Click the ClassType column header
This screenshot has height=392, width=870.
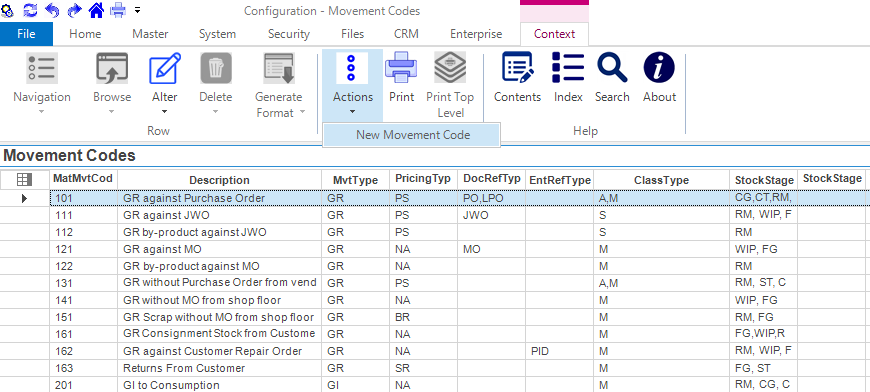coord(661,180)
